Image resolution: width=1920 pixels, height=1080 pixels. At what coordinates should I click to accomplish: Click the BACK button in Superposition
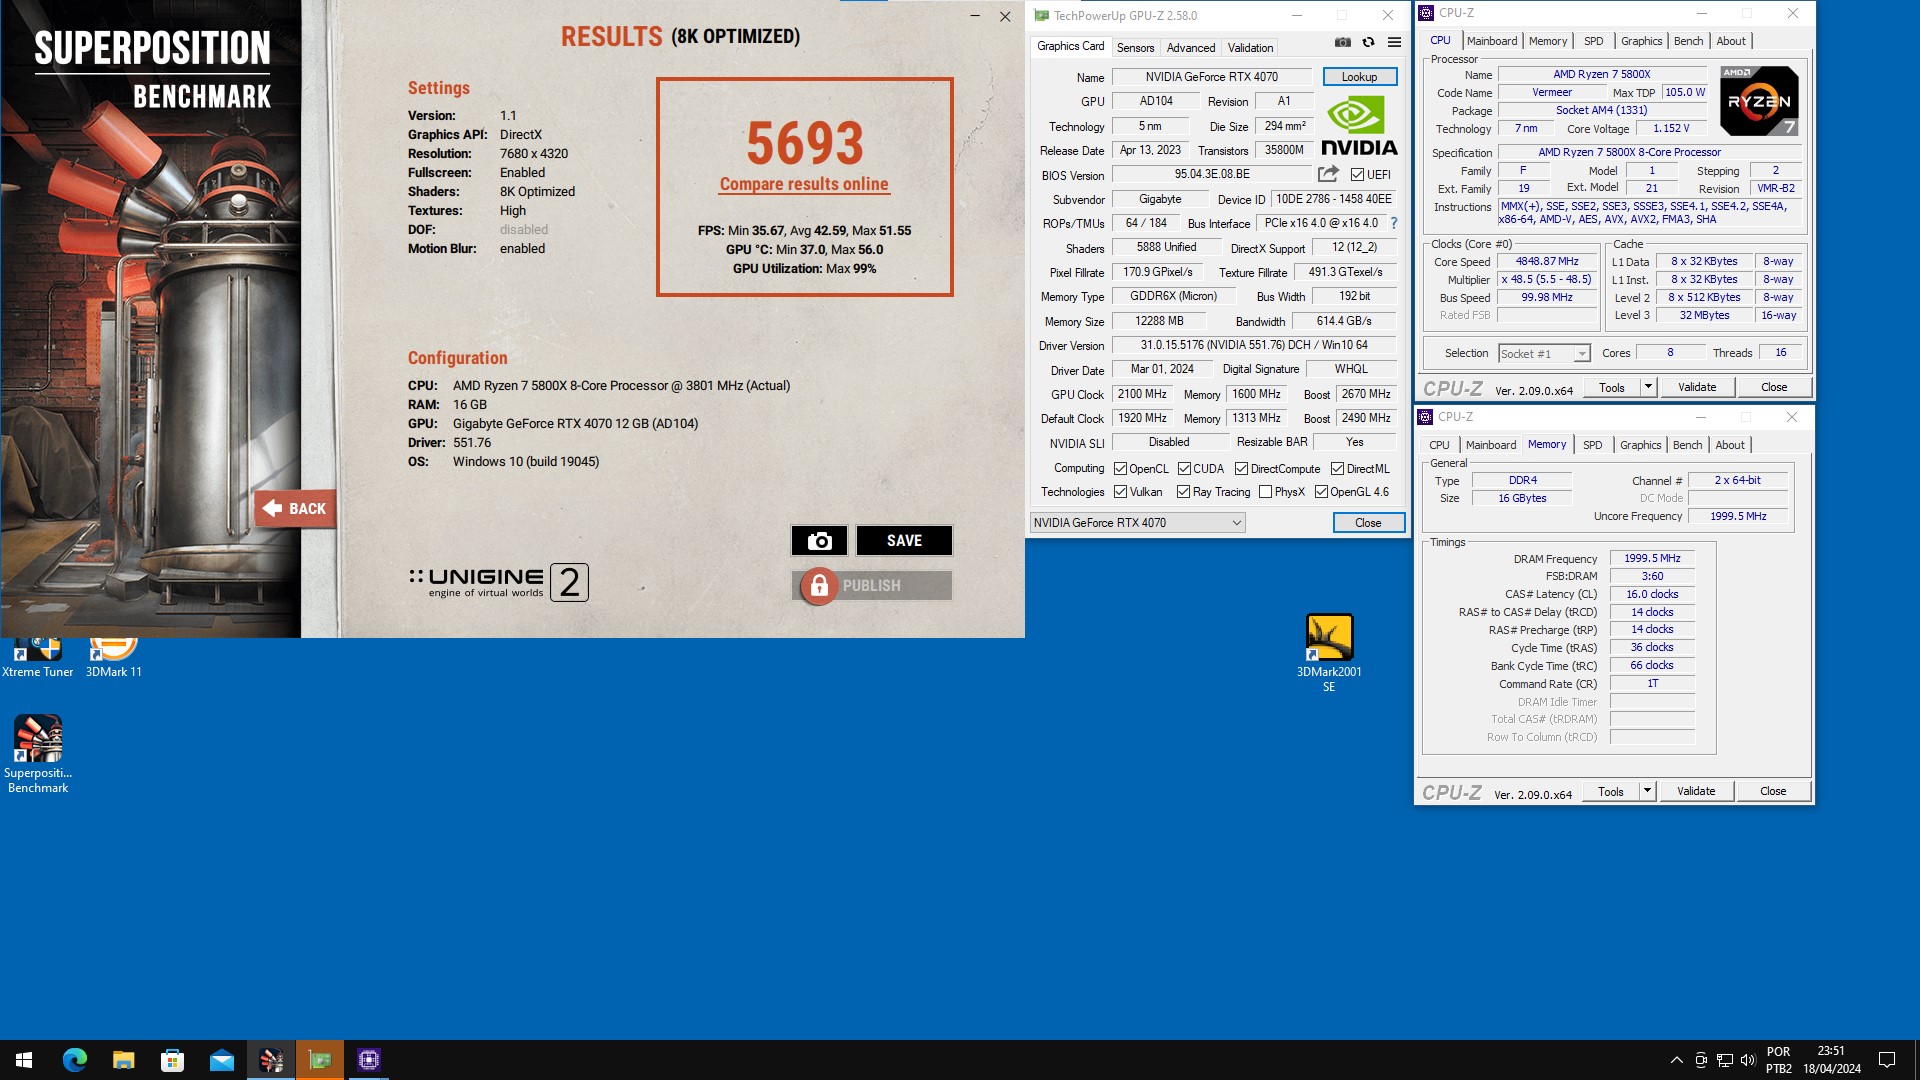click(295, 509)
